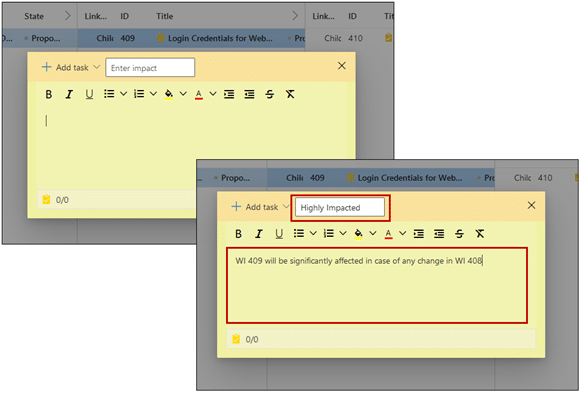Click the first Link column header

click(96, 16)
